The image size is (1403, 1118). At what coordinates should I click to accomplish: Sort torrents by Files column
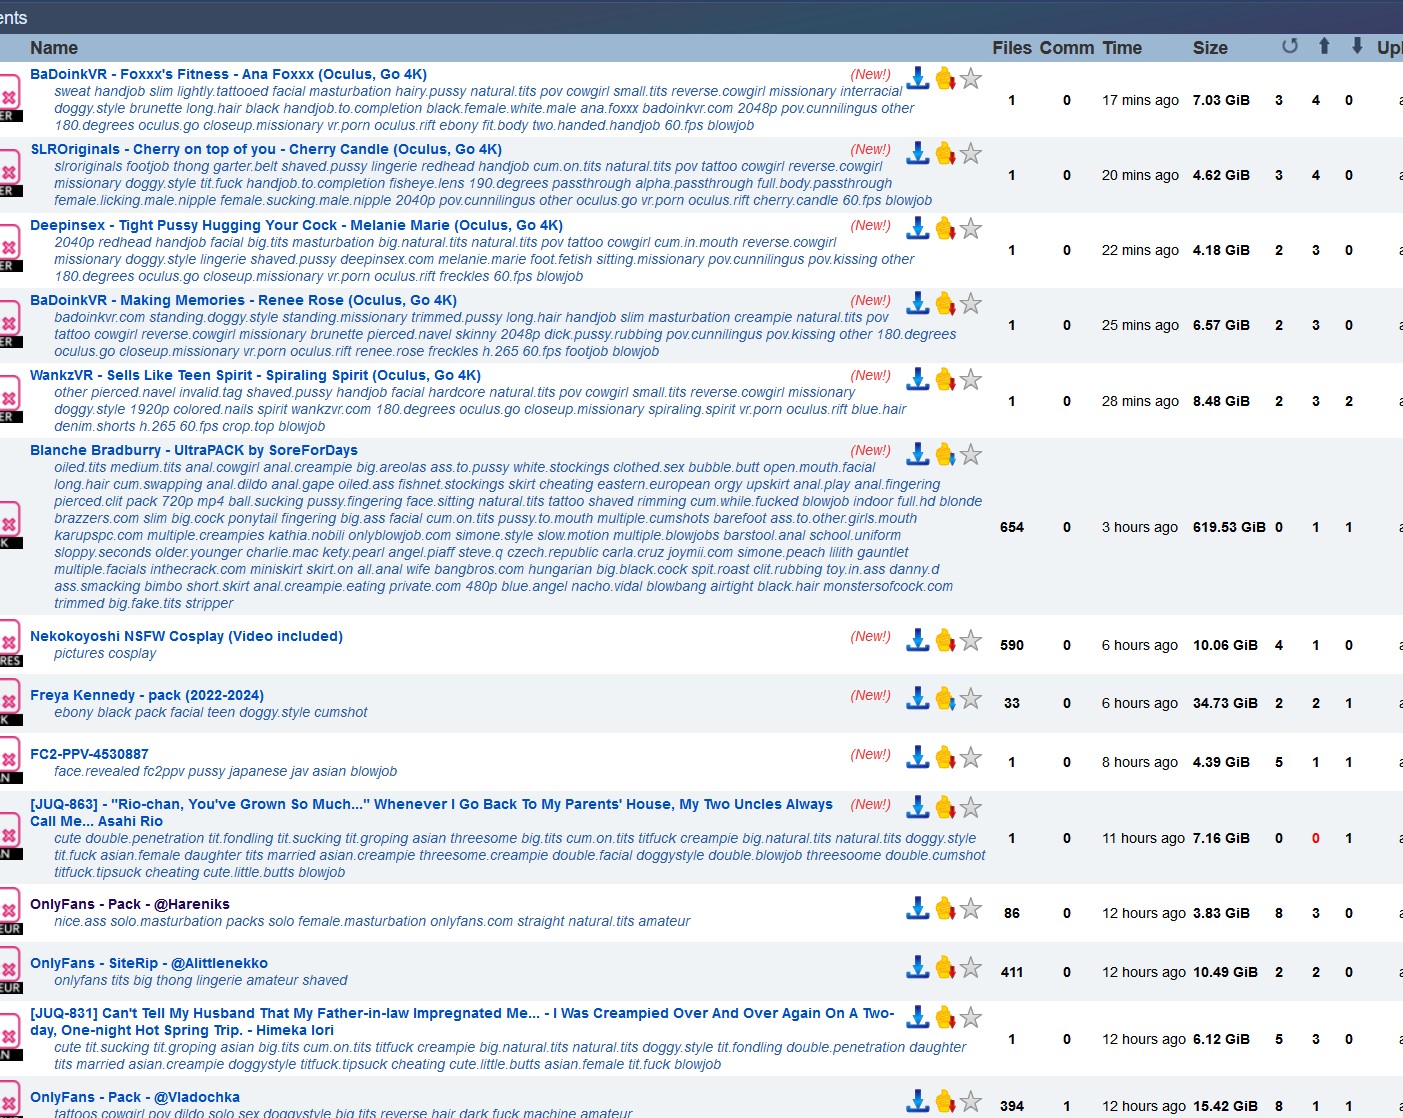click(1012, 48)
